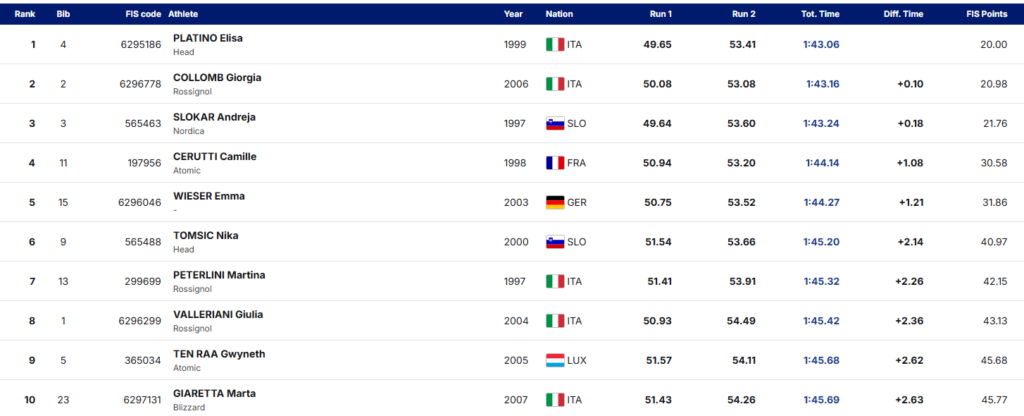Click the Slovenian flag in TOMSIC Nika's row
This screenshot has width=1024, height=416.
(554, 242)
